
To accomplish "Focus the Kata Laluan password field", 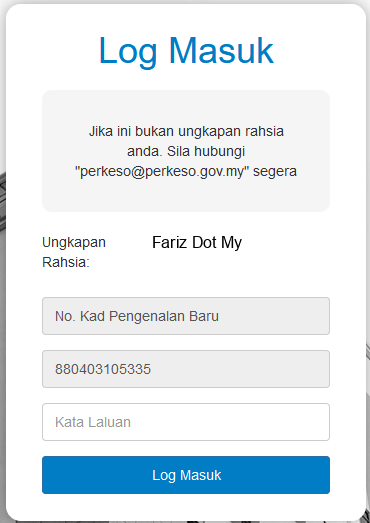I will (186, 422).
